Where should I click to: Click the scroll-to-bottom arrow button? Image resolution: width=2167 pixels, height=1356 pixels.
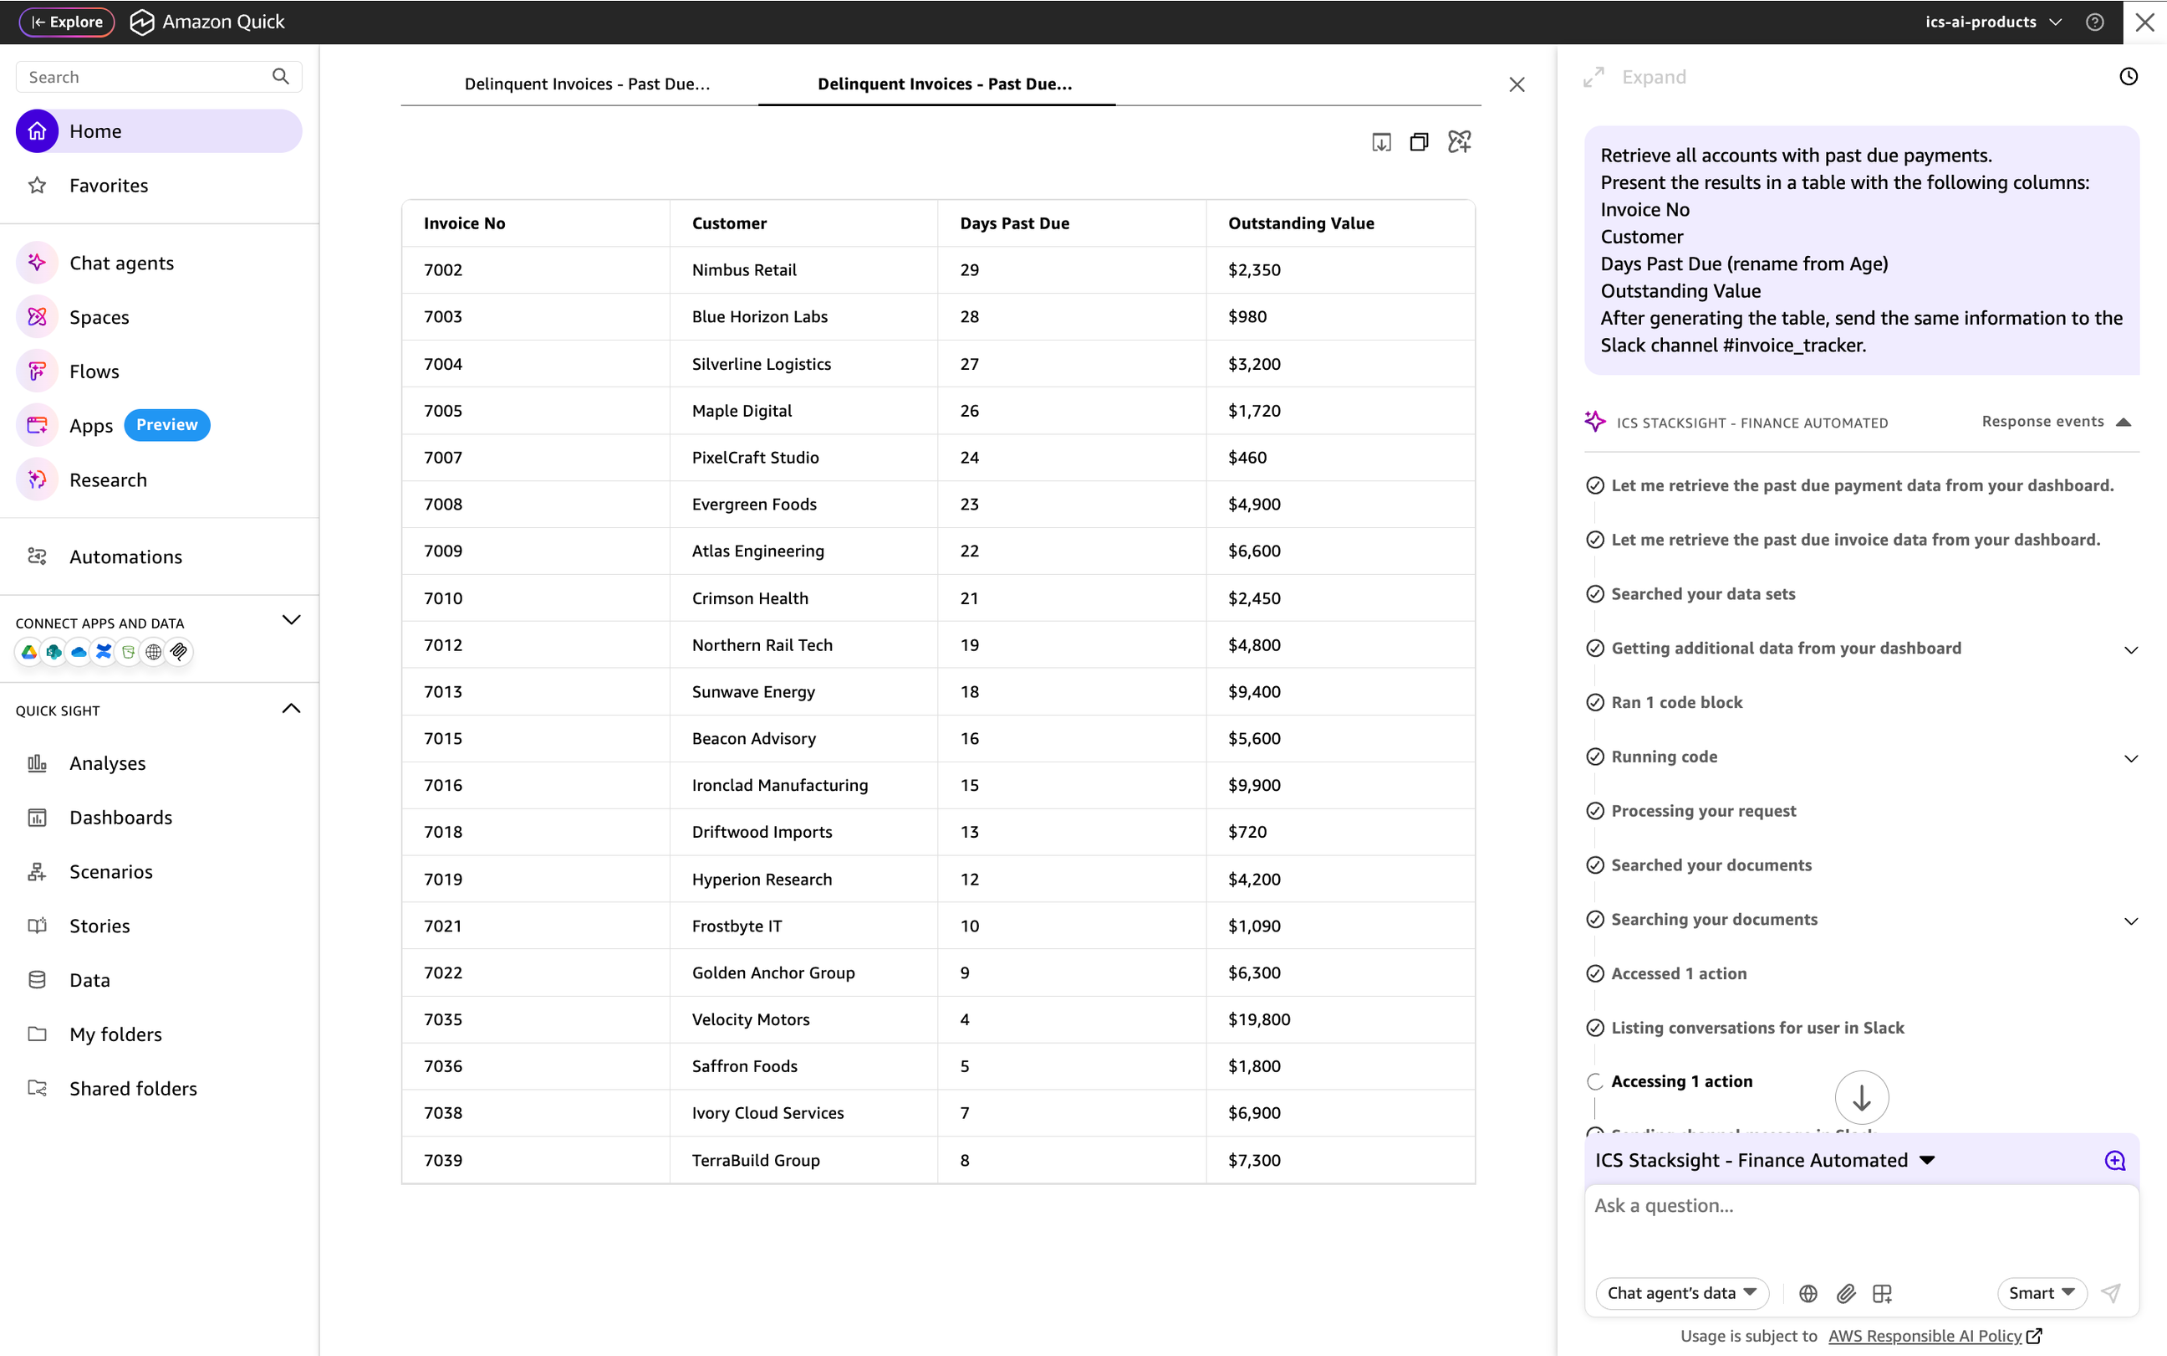1861,1098
